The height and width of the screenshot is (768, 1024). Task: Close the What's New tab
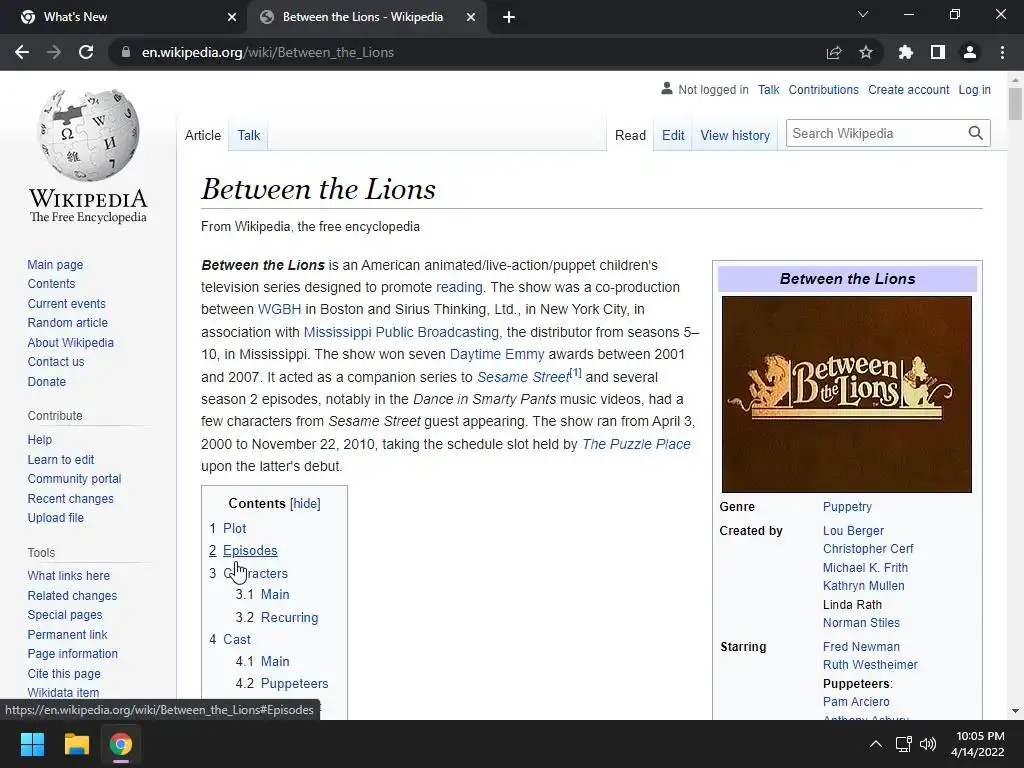pyautogui.click(x=232, y=17)
